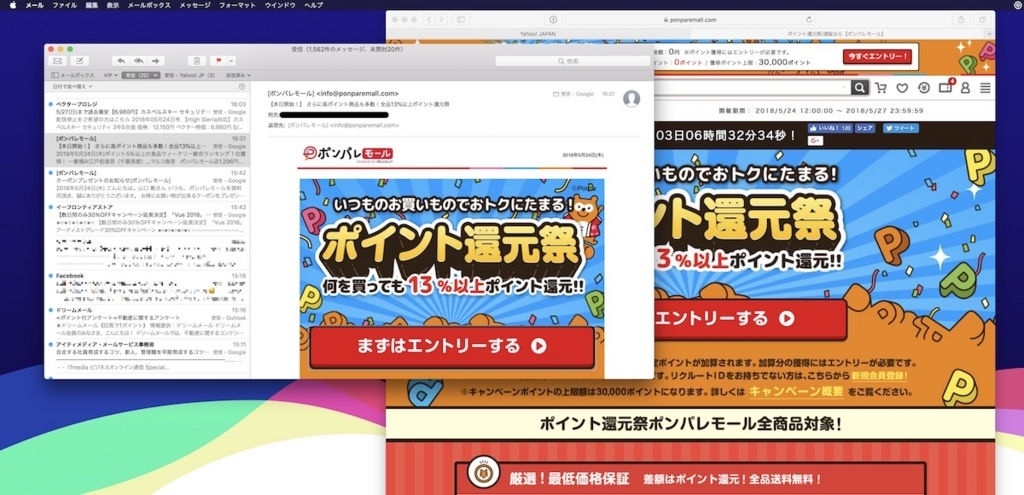Click Safari address bar ponparemall.com
The height and width of the screenshot is (495, 1024).
coord(692,20)
